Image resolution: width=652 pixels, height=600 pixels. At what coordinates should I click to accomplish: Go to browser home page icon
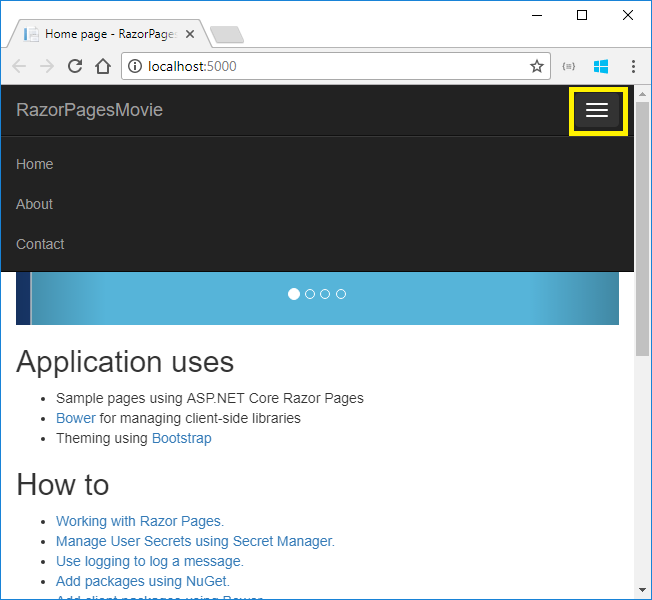click(x=102, y=67)
